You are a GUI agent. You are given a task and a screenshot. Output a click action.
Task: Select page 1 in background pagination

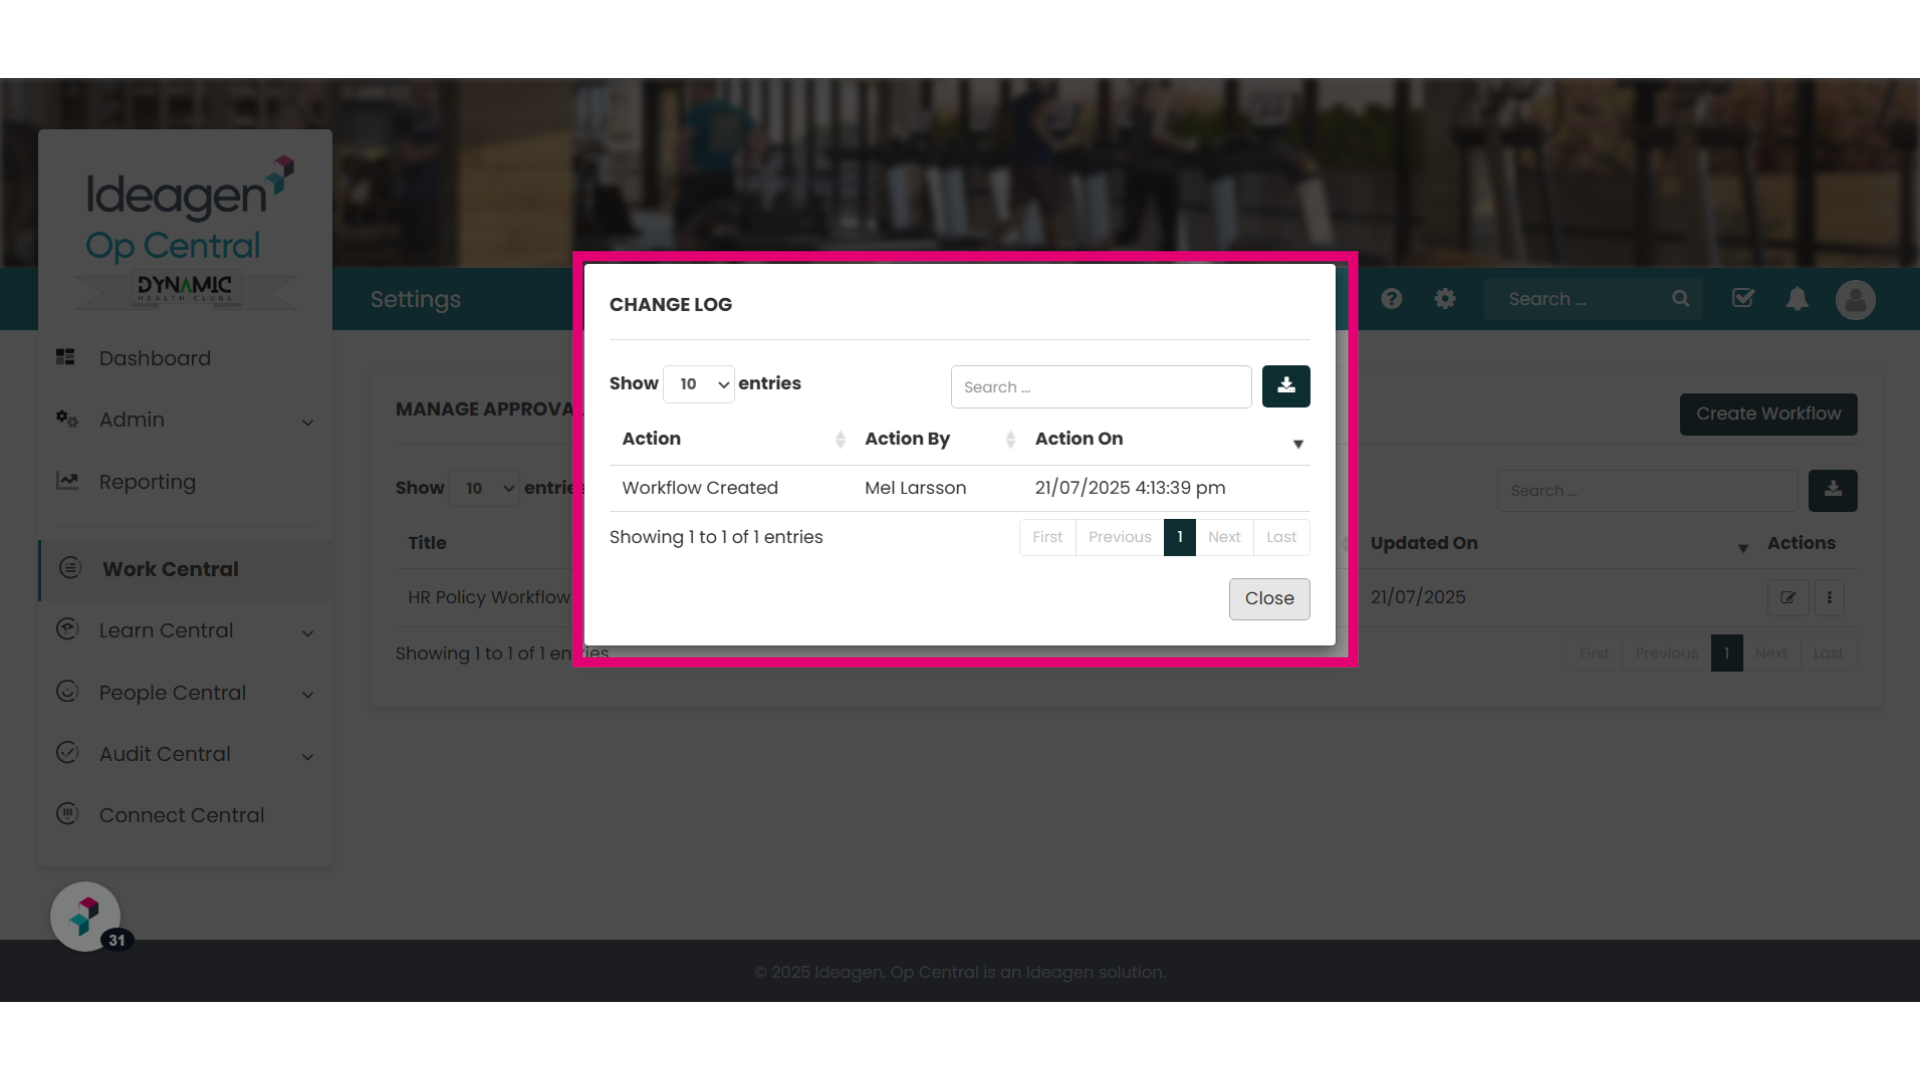click(x=1726, y=653)
